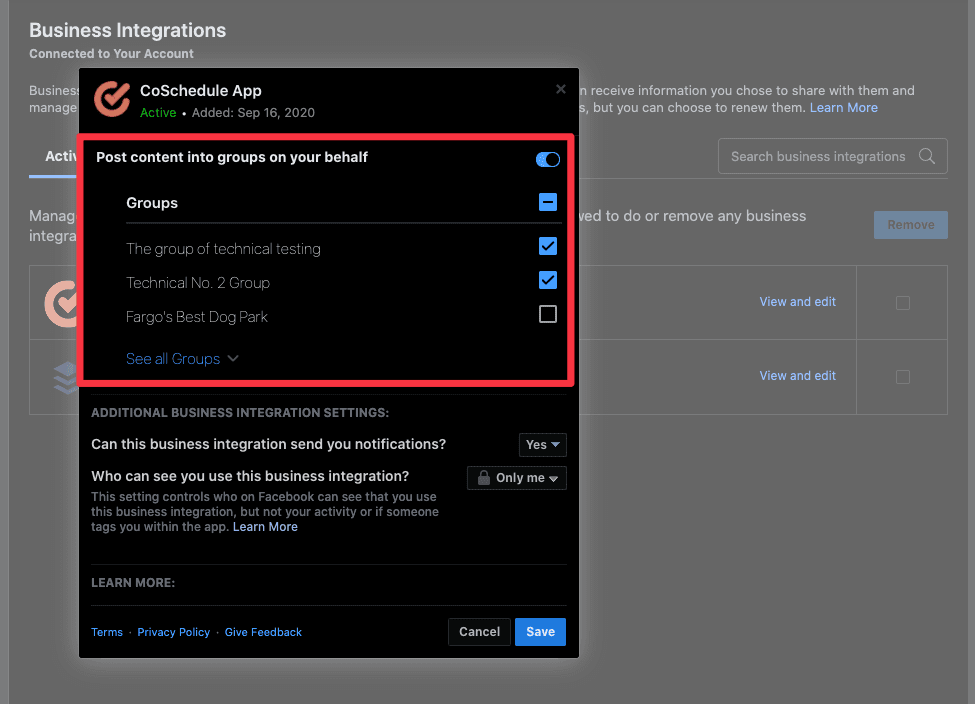Toggle Post content into groups switch

click(x=548, y=159)
